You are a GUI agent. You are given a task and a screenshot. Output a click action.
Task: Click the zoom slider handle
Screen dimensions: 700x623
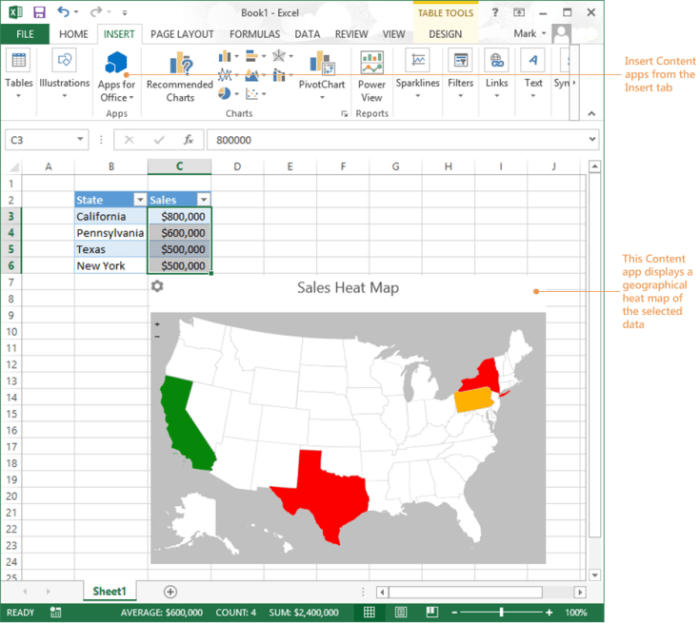coord(501,612)
